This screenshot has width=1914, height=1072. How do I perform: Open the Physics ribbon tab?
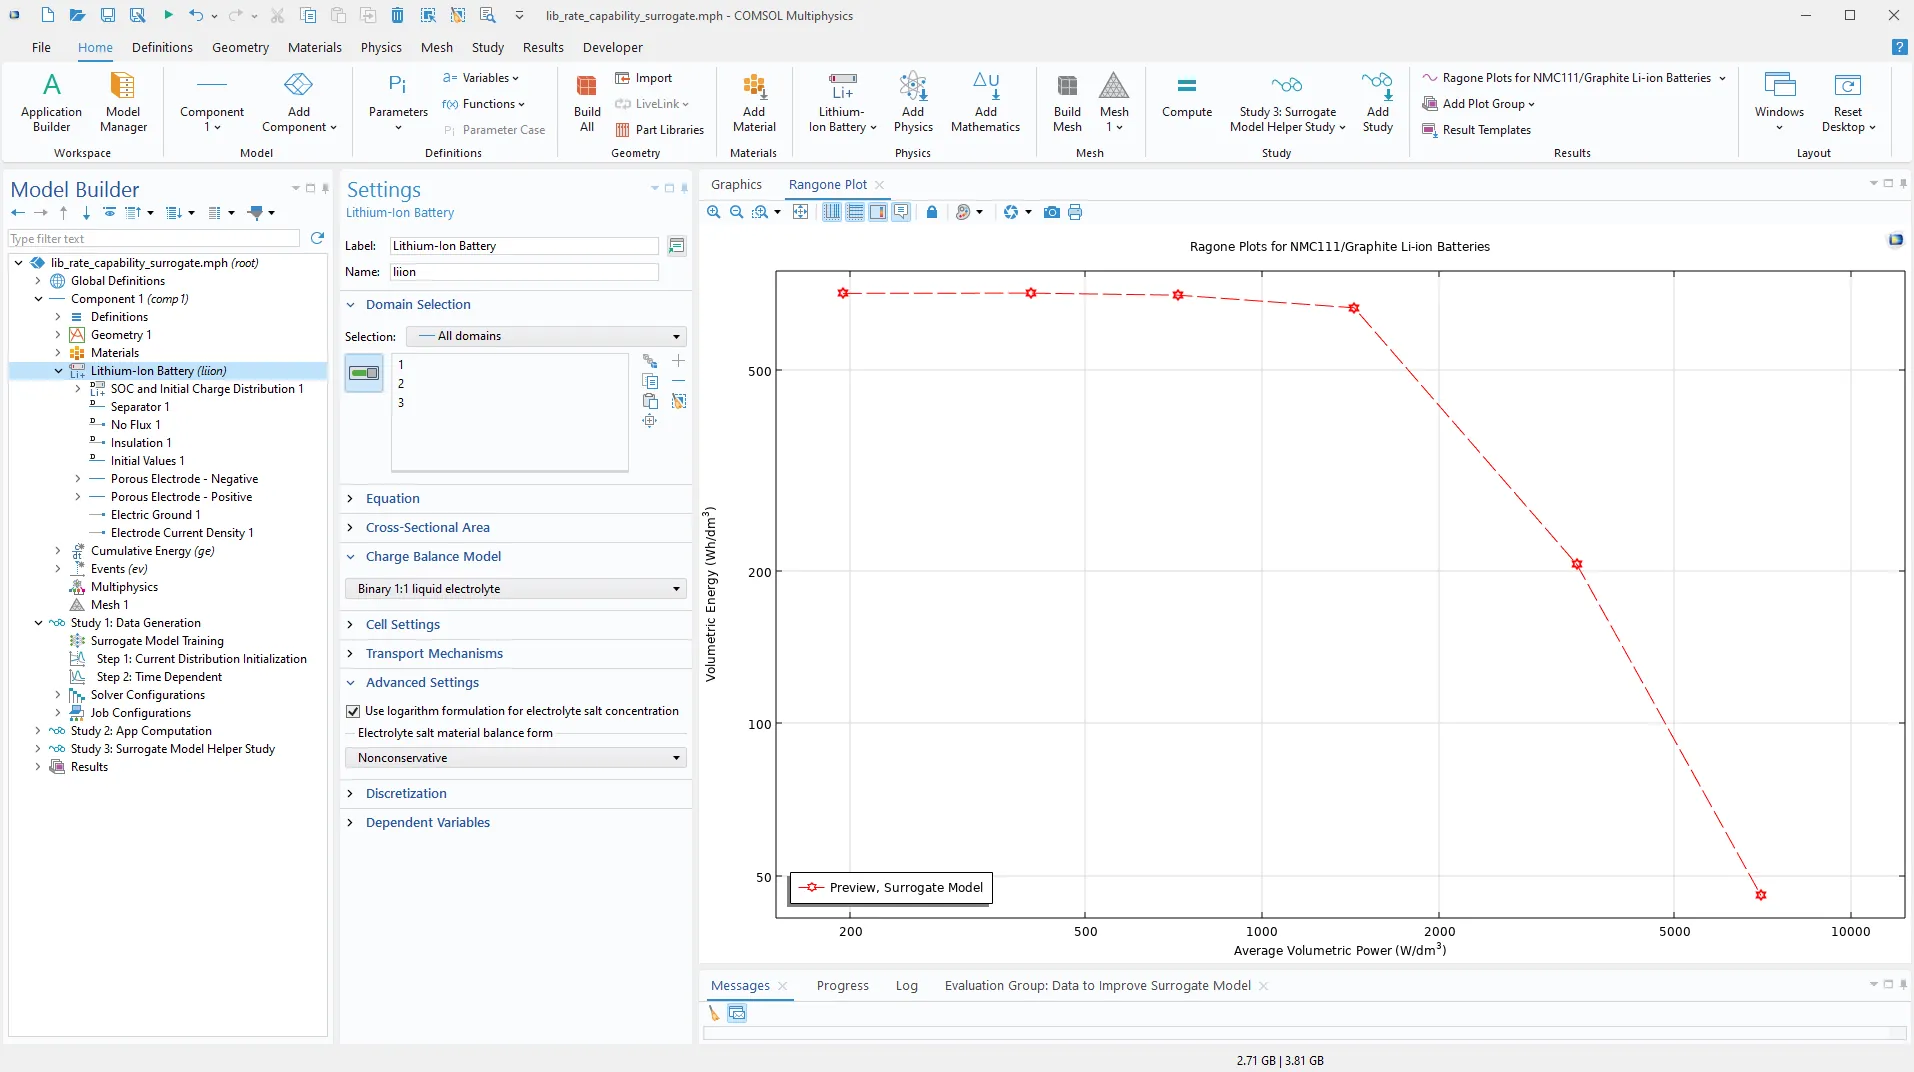381,47
